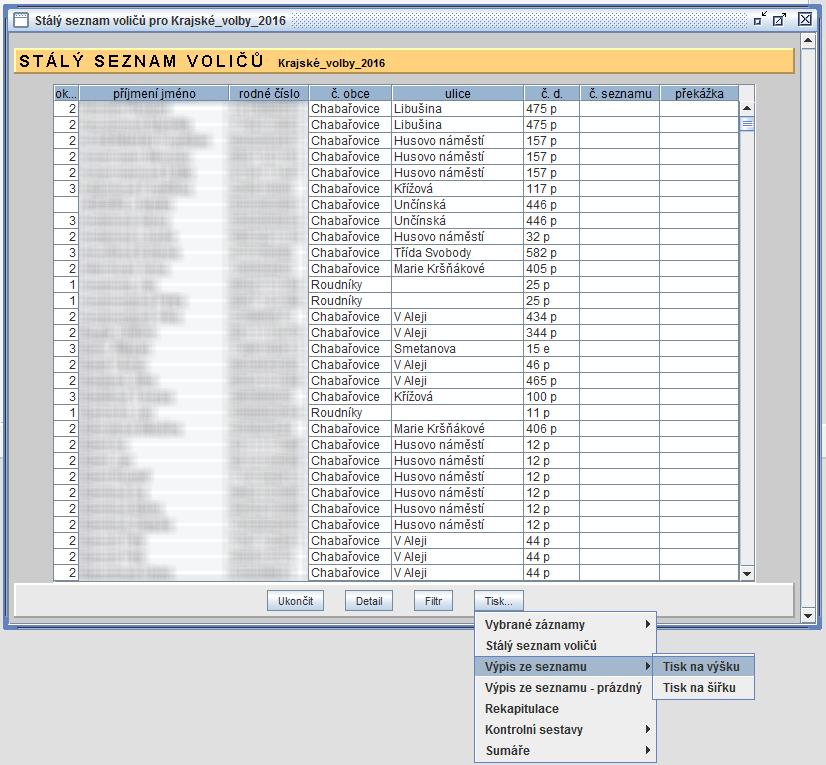Click the 434 p house number cell
The image size is (826, 765).
point(552,316)
